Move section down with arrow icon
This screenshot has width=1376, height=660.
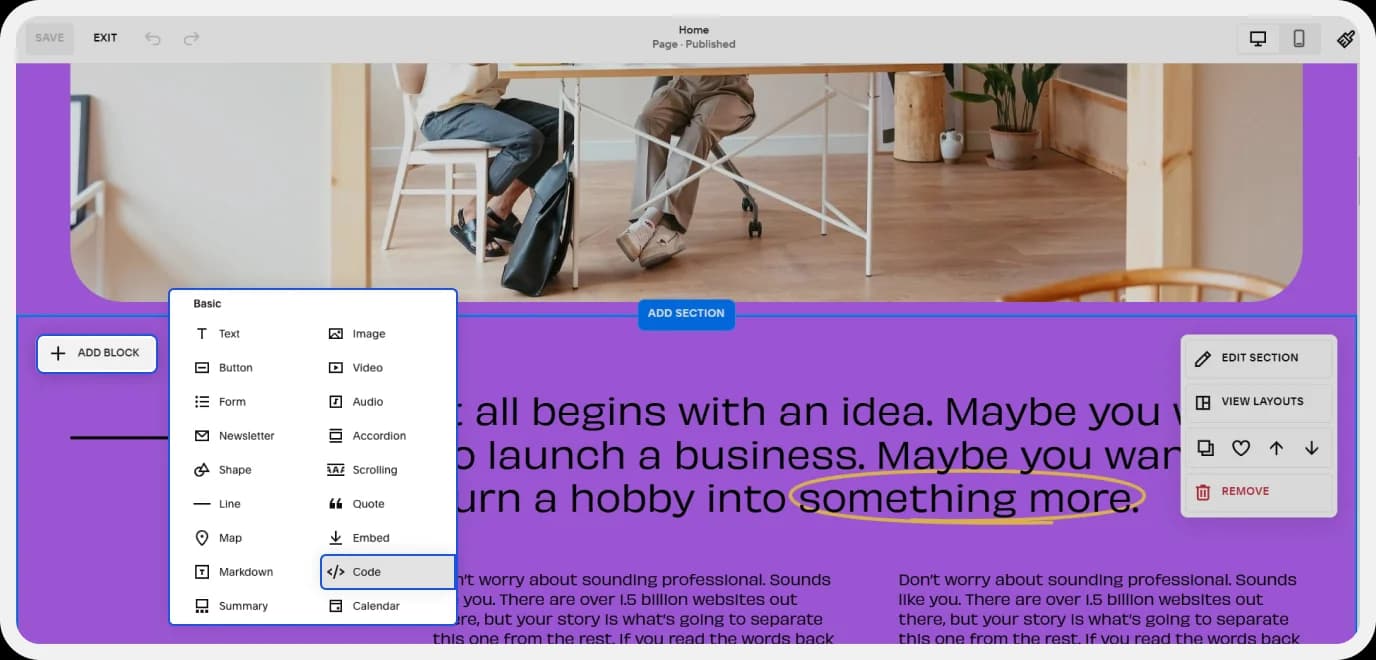point(1311,448)
